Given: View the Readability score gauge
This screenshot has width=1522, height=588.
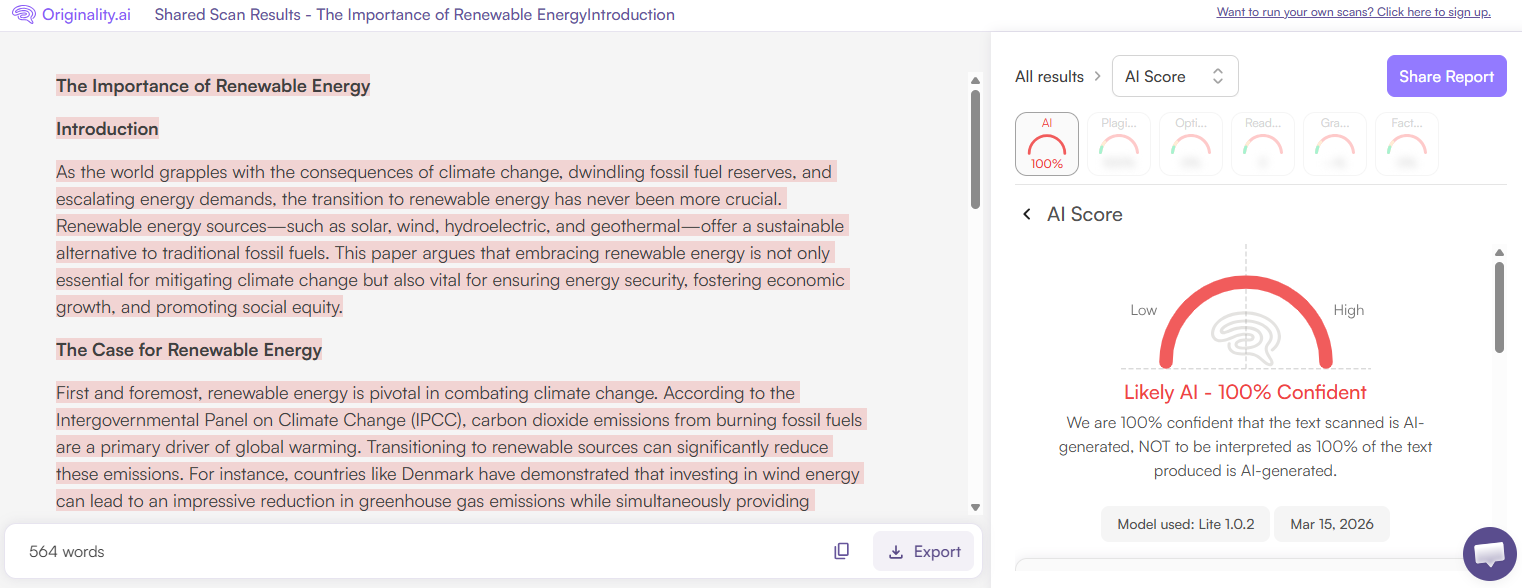Looking at the screenshot, I should [x=1262, y=143].
